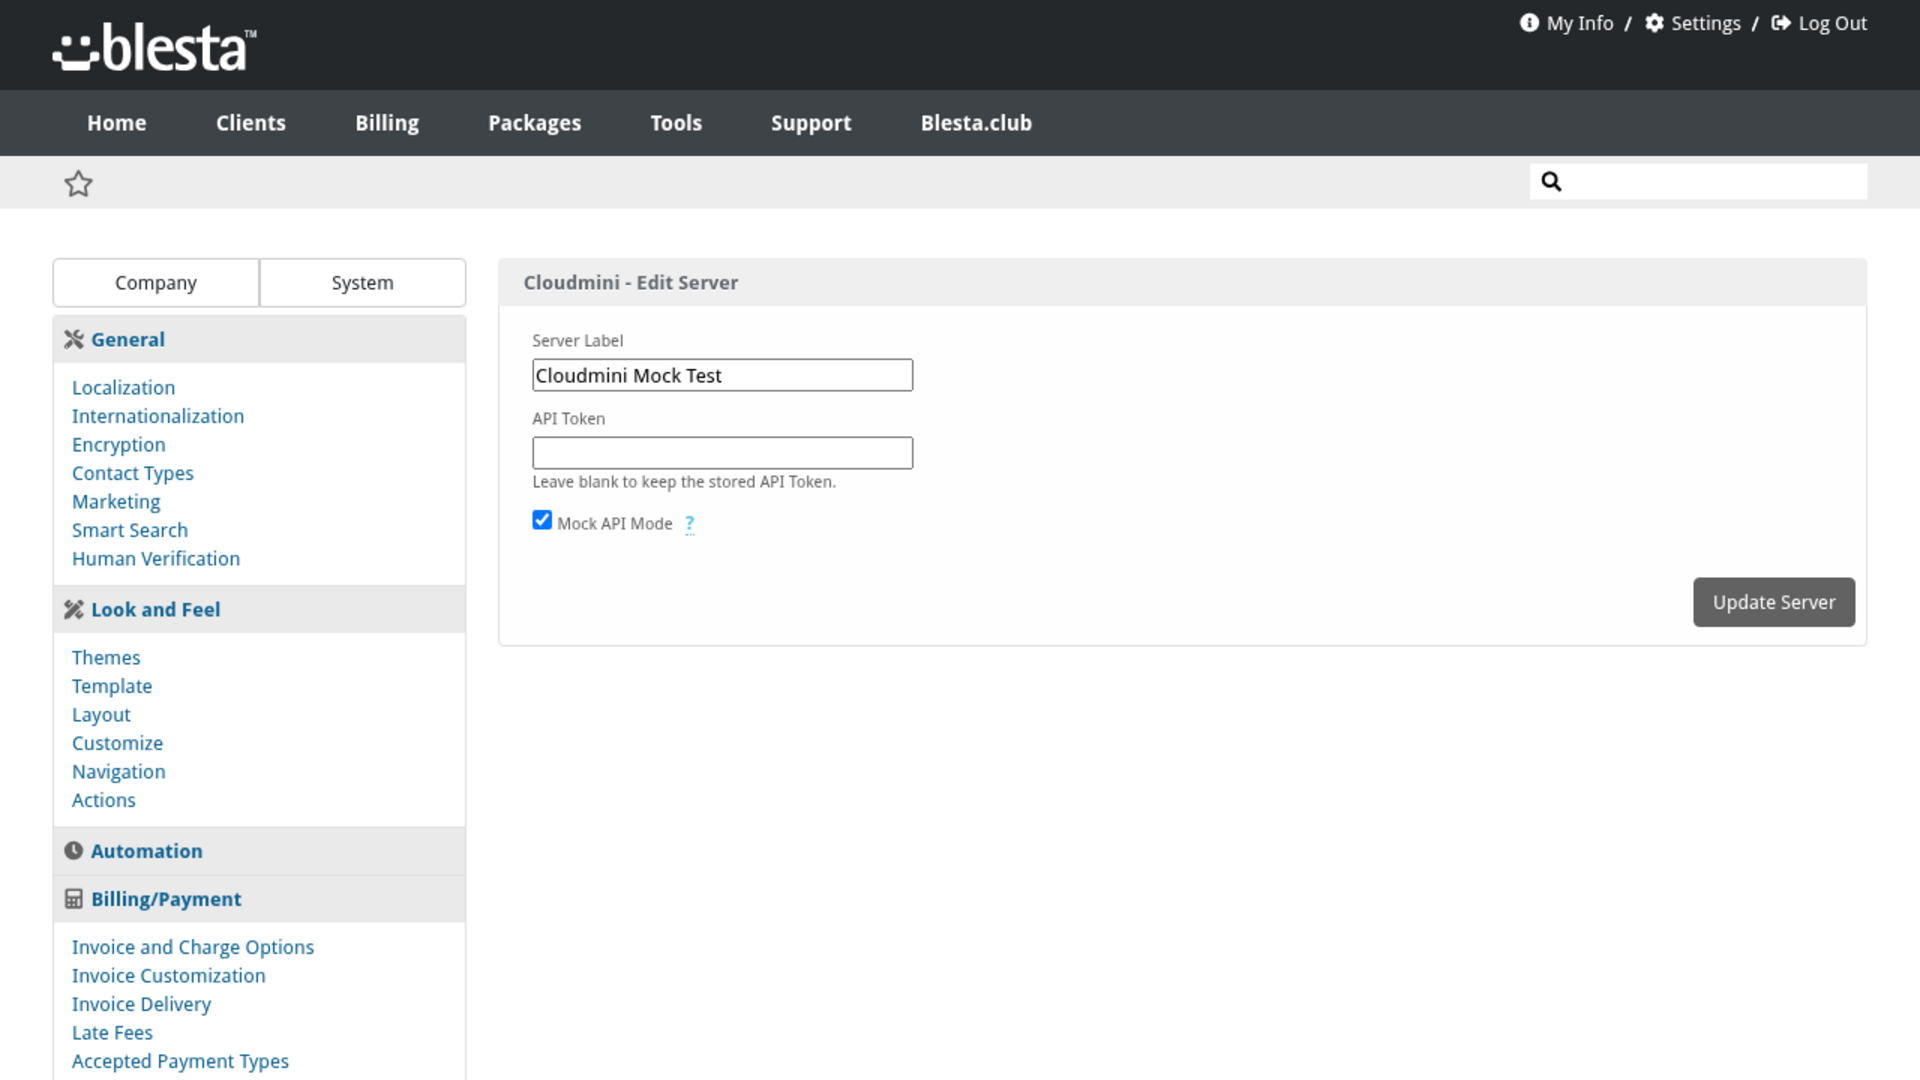This screenshot has height=1080, width=1920.
Task: Click the search magnifier icon
Action: click(x=1551, y=181)
